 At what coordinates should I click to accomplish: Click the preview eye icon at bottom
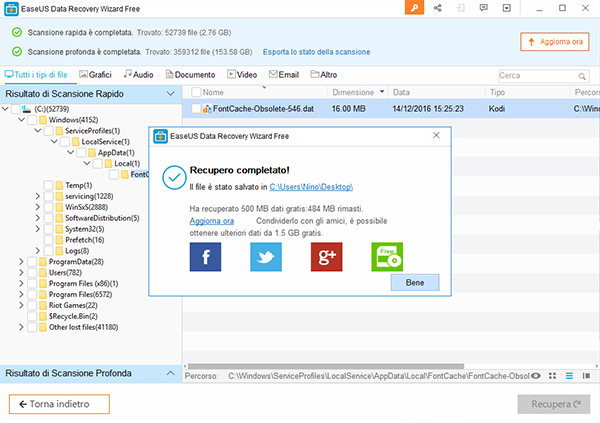[x=536, y=376]
